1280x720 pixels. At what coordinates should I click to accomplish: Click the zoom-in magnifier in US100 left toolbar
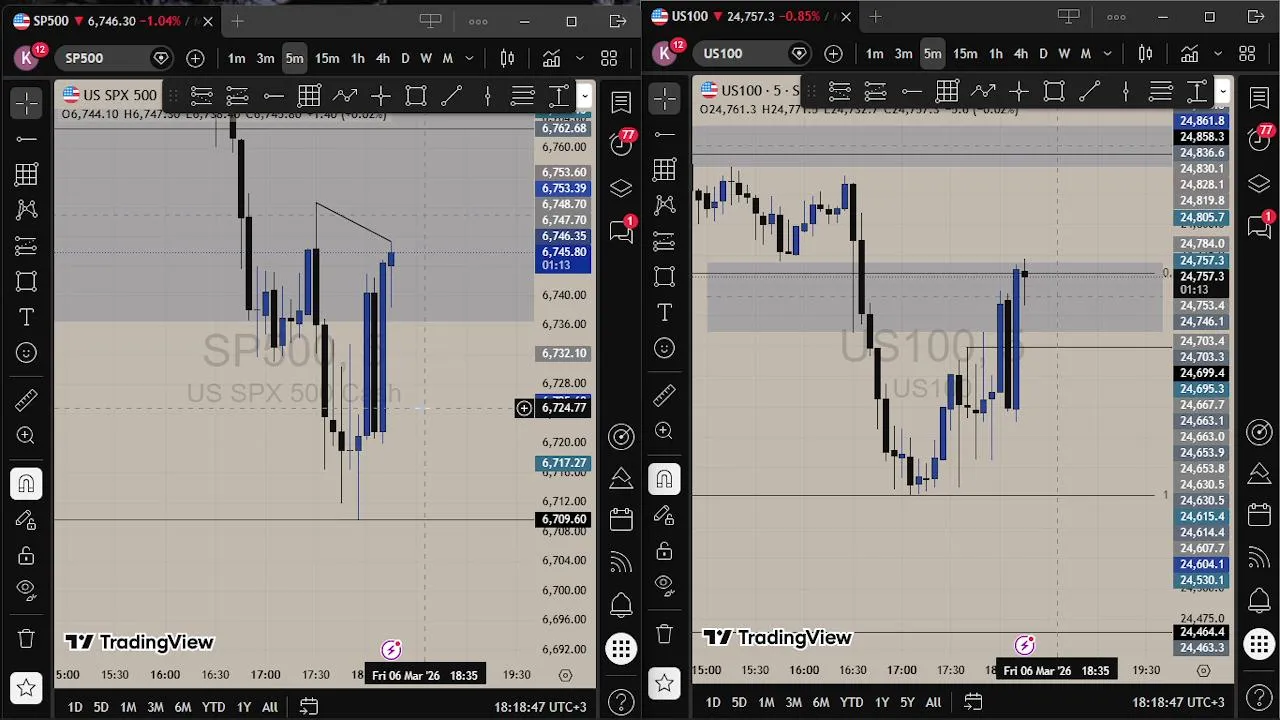(x=664, y=431)
